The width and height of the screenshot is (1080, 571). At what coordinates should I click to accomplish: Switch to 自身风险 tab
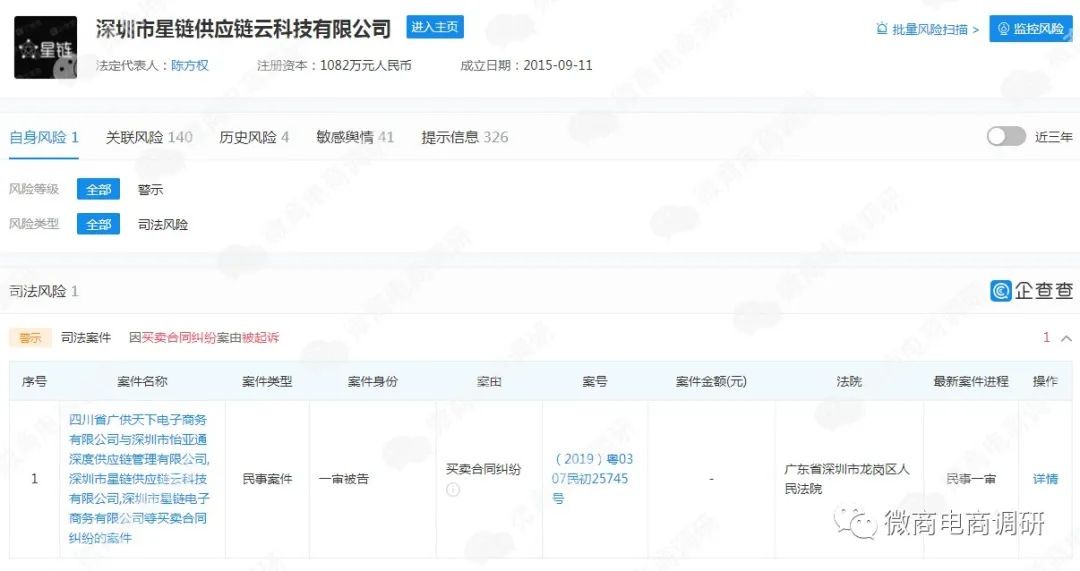[x=44, y=137]
